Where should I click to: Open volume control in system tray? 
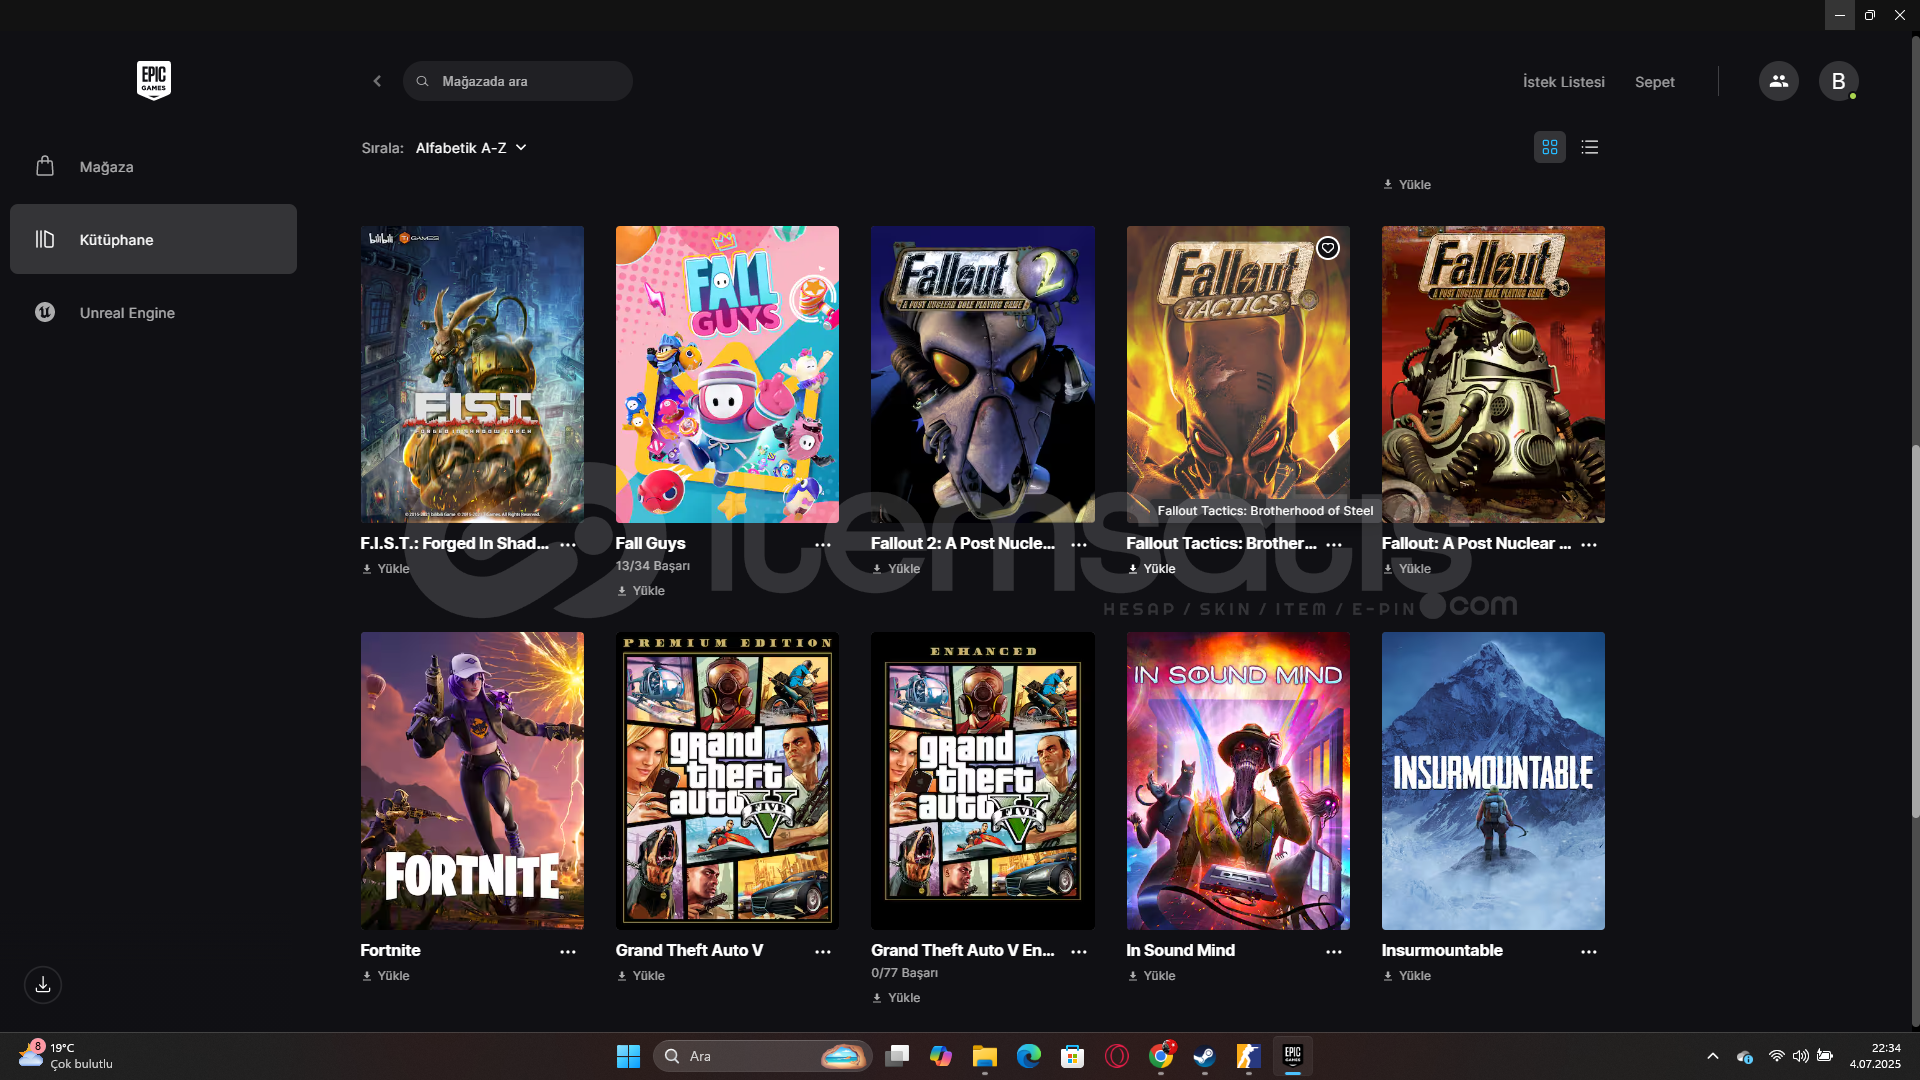tap(1800, 1056)
